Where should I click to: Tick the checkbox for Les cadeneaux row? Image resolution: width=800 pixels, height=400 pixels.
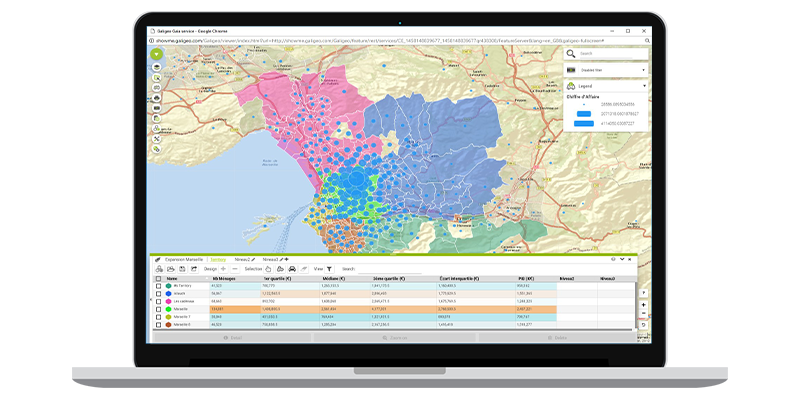(158, 300)
